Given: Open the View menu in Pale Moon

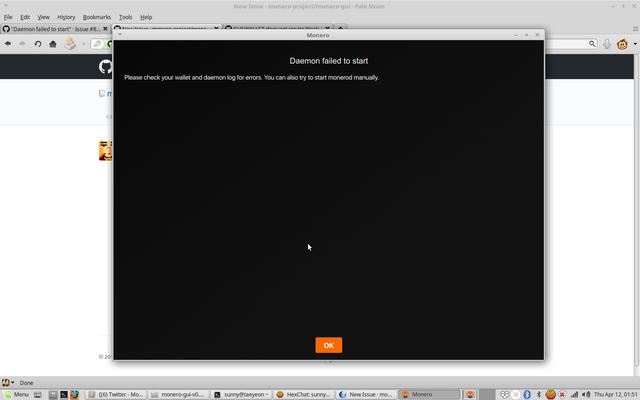Looking at the screenshot, I should pos(43,17).
